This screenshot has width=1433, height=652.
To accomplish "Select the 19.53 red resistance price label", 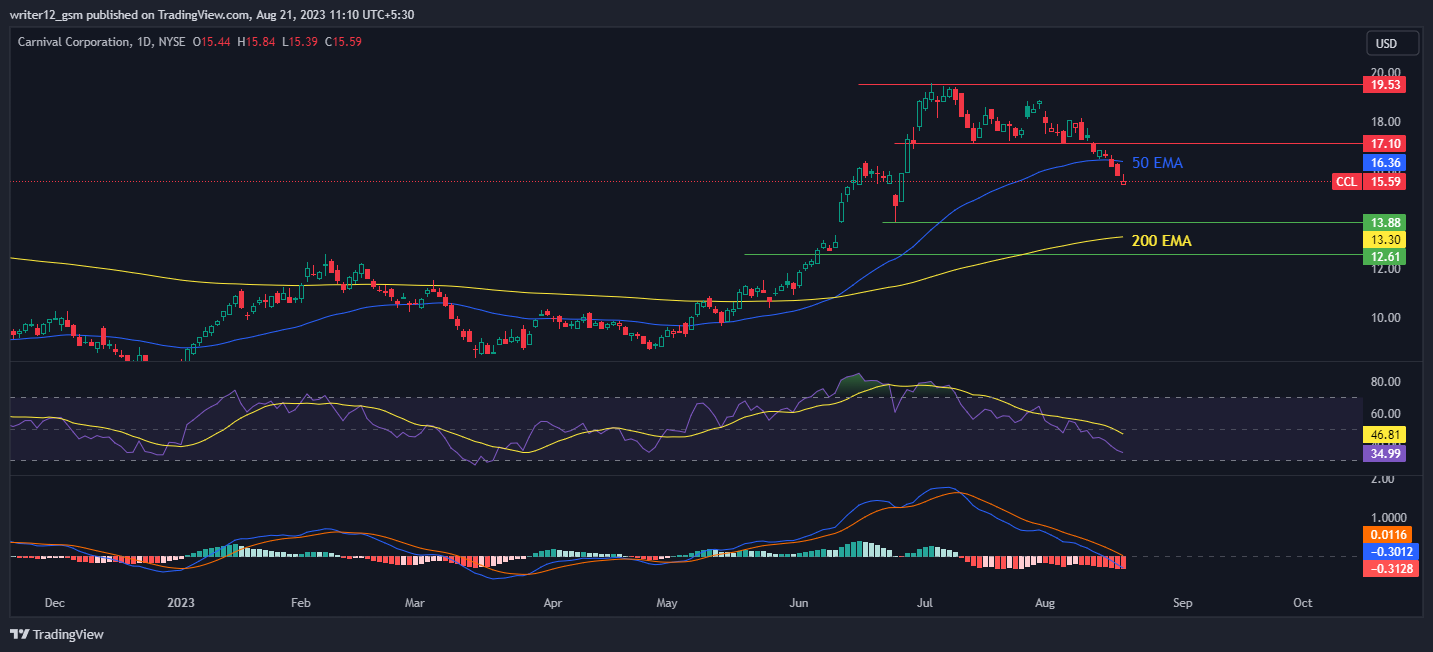I will click(1385, 85).
